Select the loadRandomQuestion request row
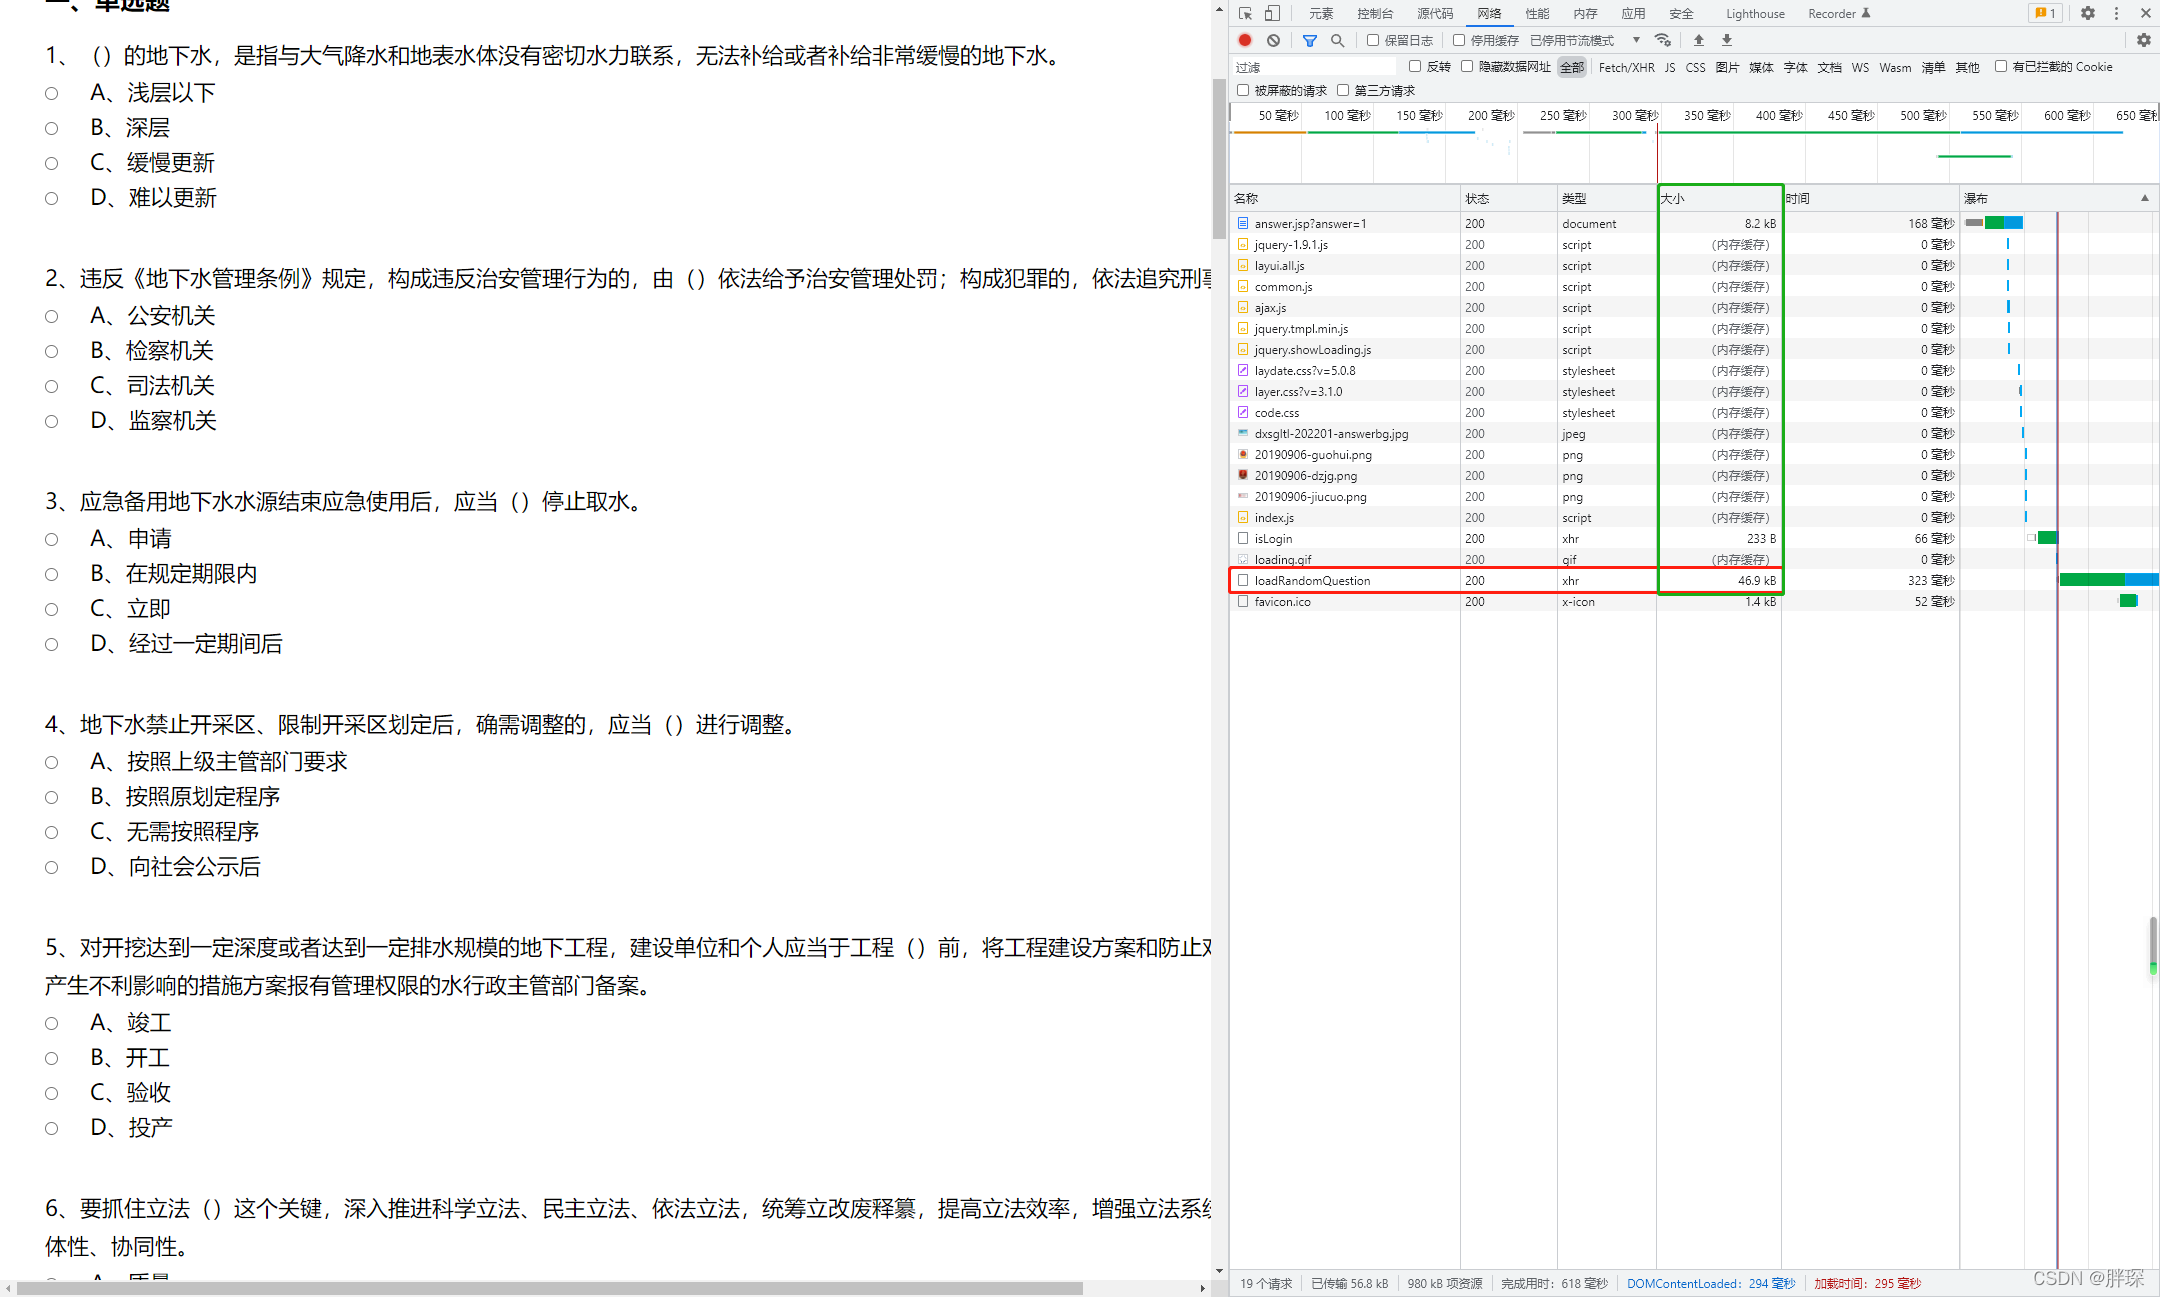The image size is (2160, 1297). tap(1312, 580)
